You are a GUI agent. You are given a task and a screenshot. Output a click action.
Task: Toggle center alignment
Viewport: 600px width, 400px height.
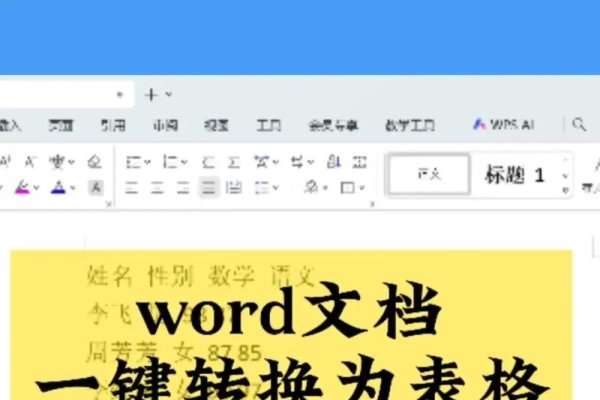click(x=157, y=188)
